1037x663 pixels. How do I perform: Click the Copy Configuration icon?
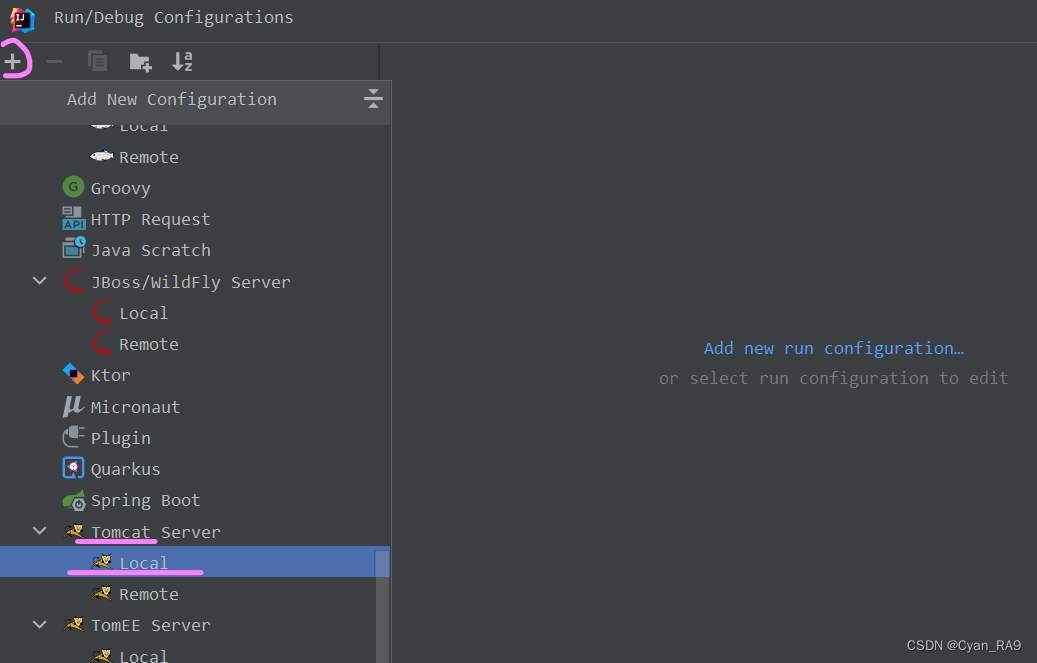point(97,61)
